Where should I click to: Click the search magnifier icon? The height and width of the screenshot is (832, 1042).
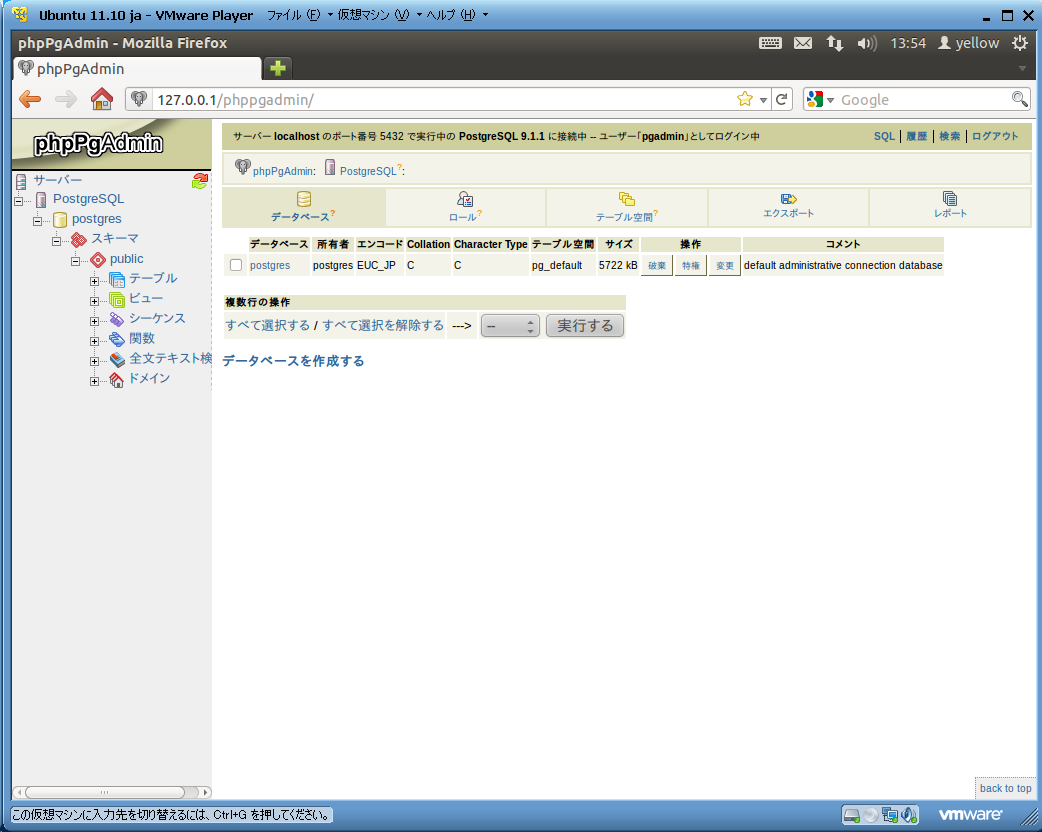tap(1019, 99)
